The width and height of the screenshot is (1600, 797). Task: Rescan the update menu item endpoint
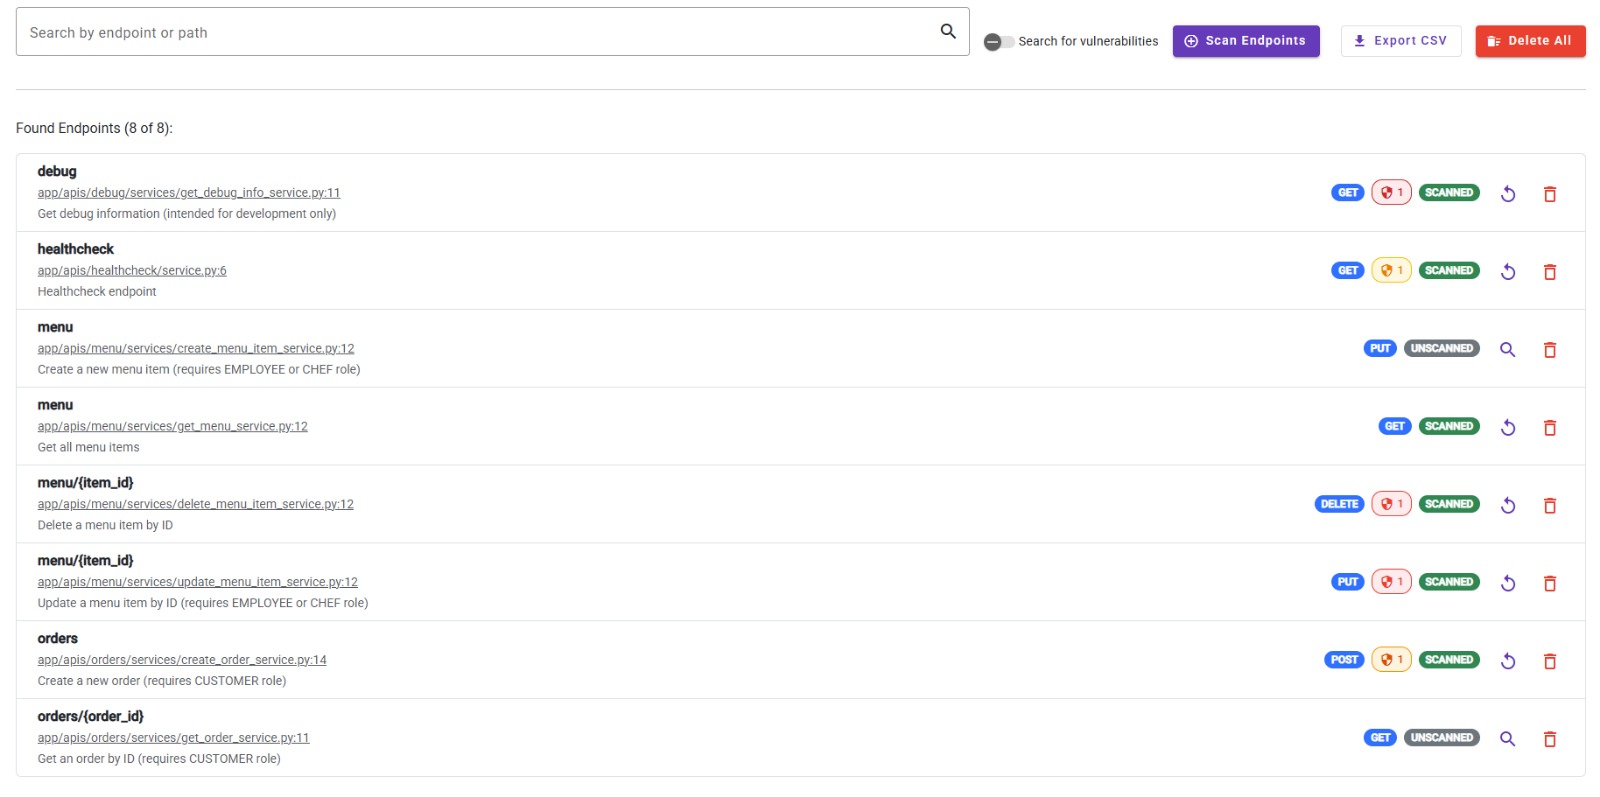coord(1508,584)
